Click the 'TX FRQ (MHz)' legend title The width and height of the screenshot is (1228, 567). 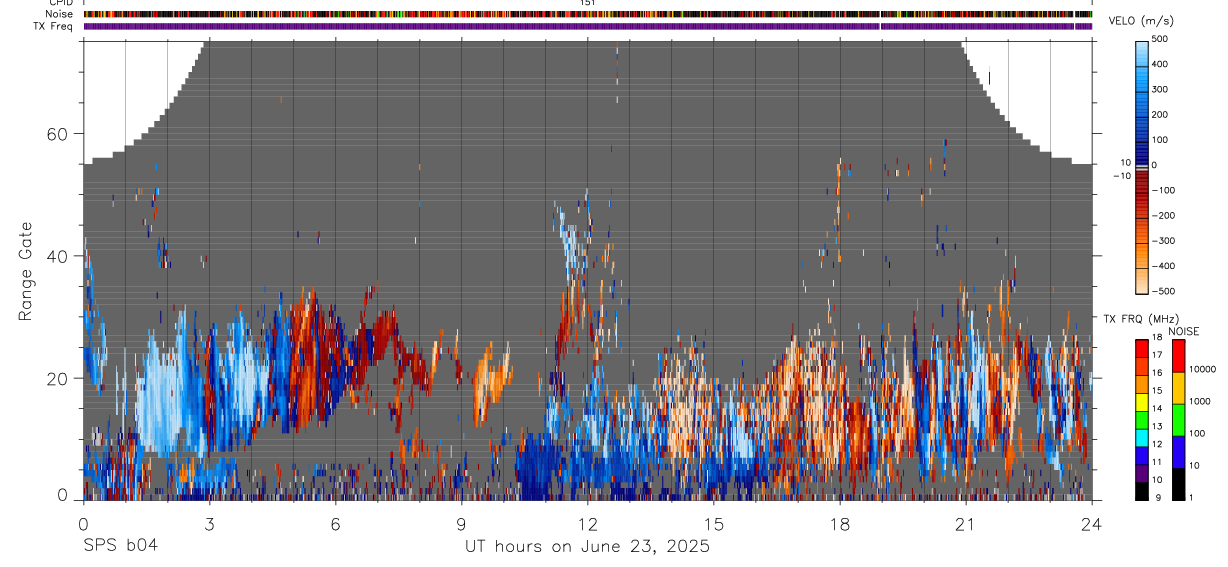click(x=1142, y=319)
